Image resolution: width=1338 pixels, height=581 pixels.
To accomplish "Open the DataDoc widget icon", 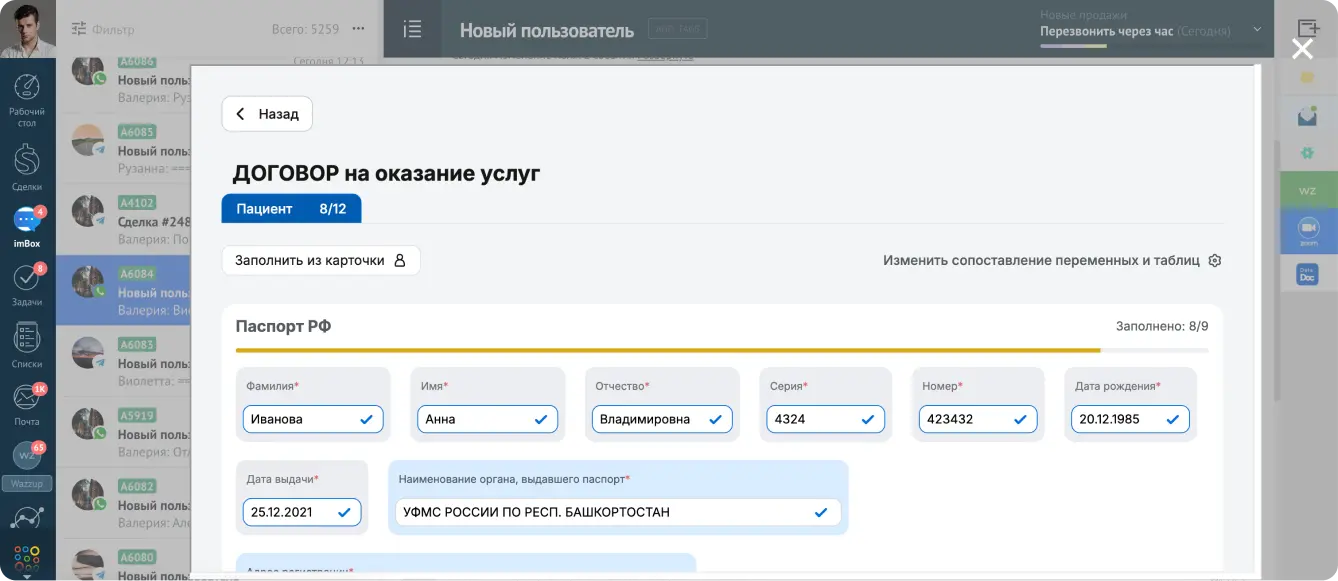I will (1307, 275).
